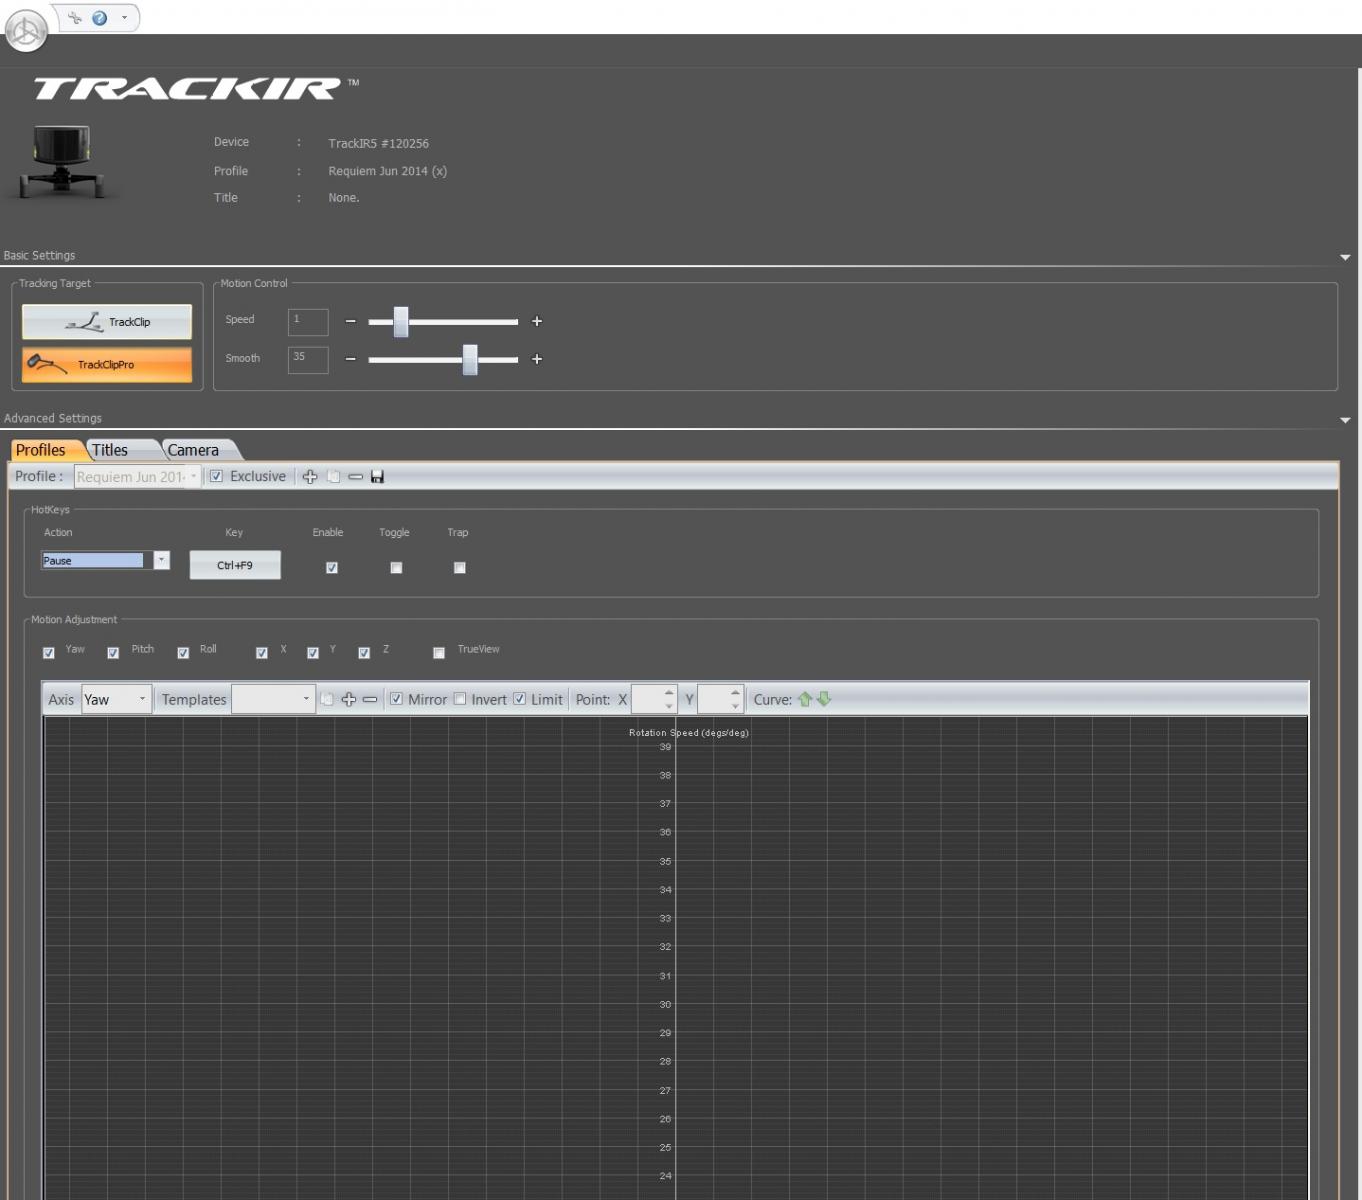Click the wrench settings icon

75,18
